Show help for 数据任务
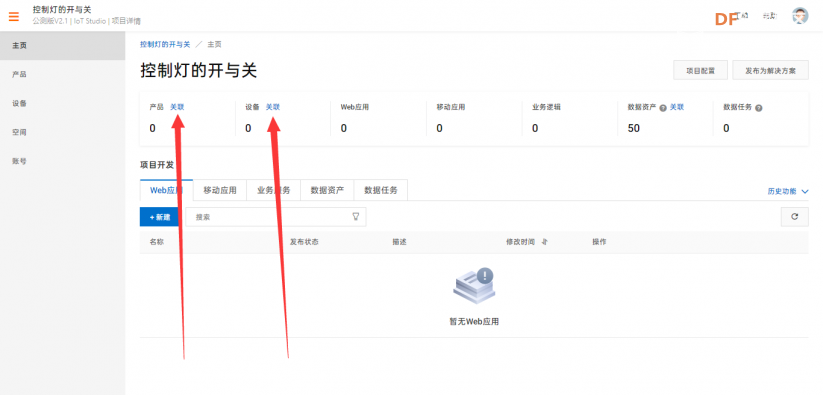This screenshot has width=823, height=395. tap(758, 108)
